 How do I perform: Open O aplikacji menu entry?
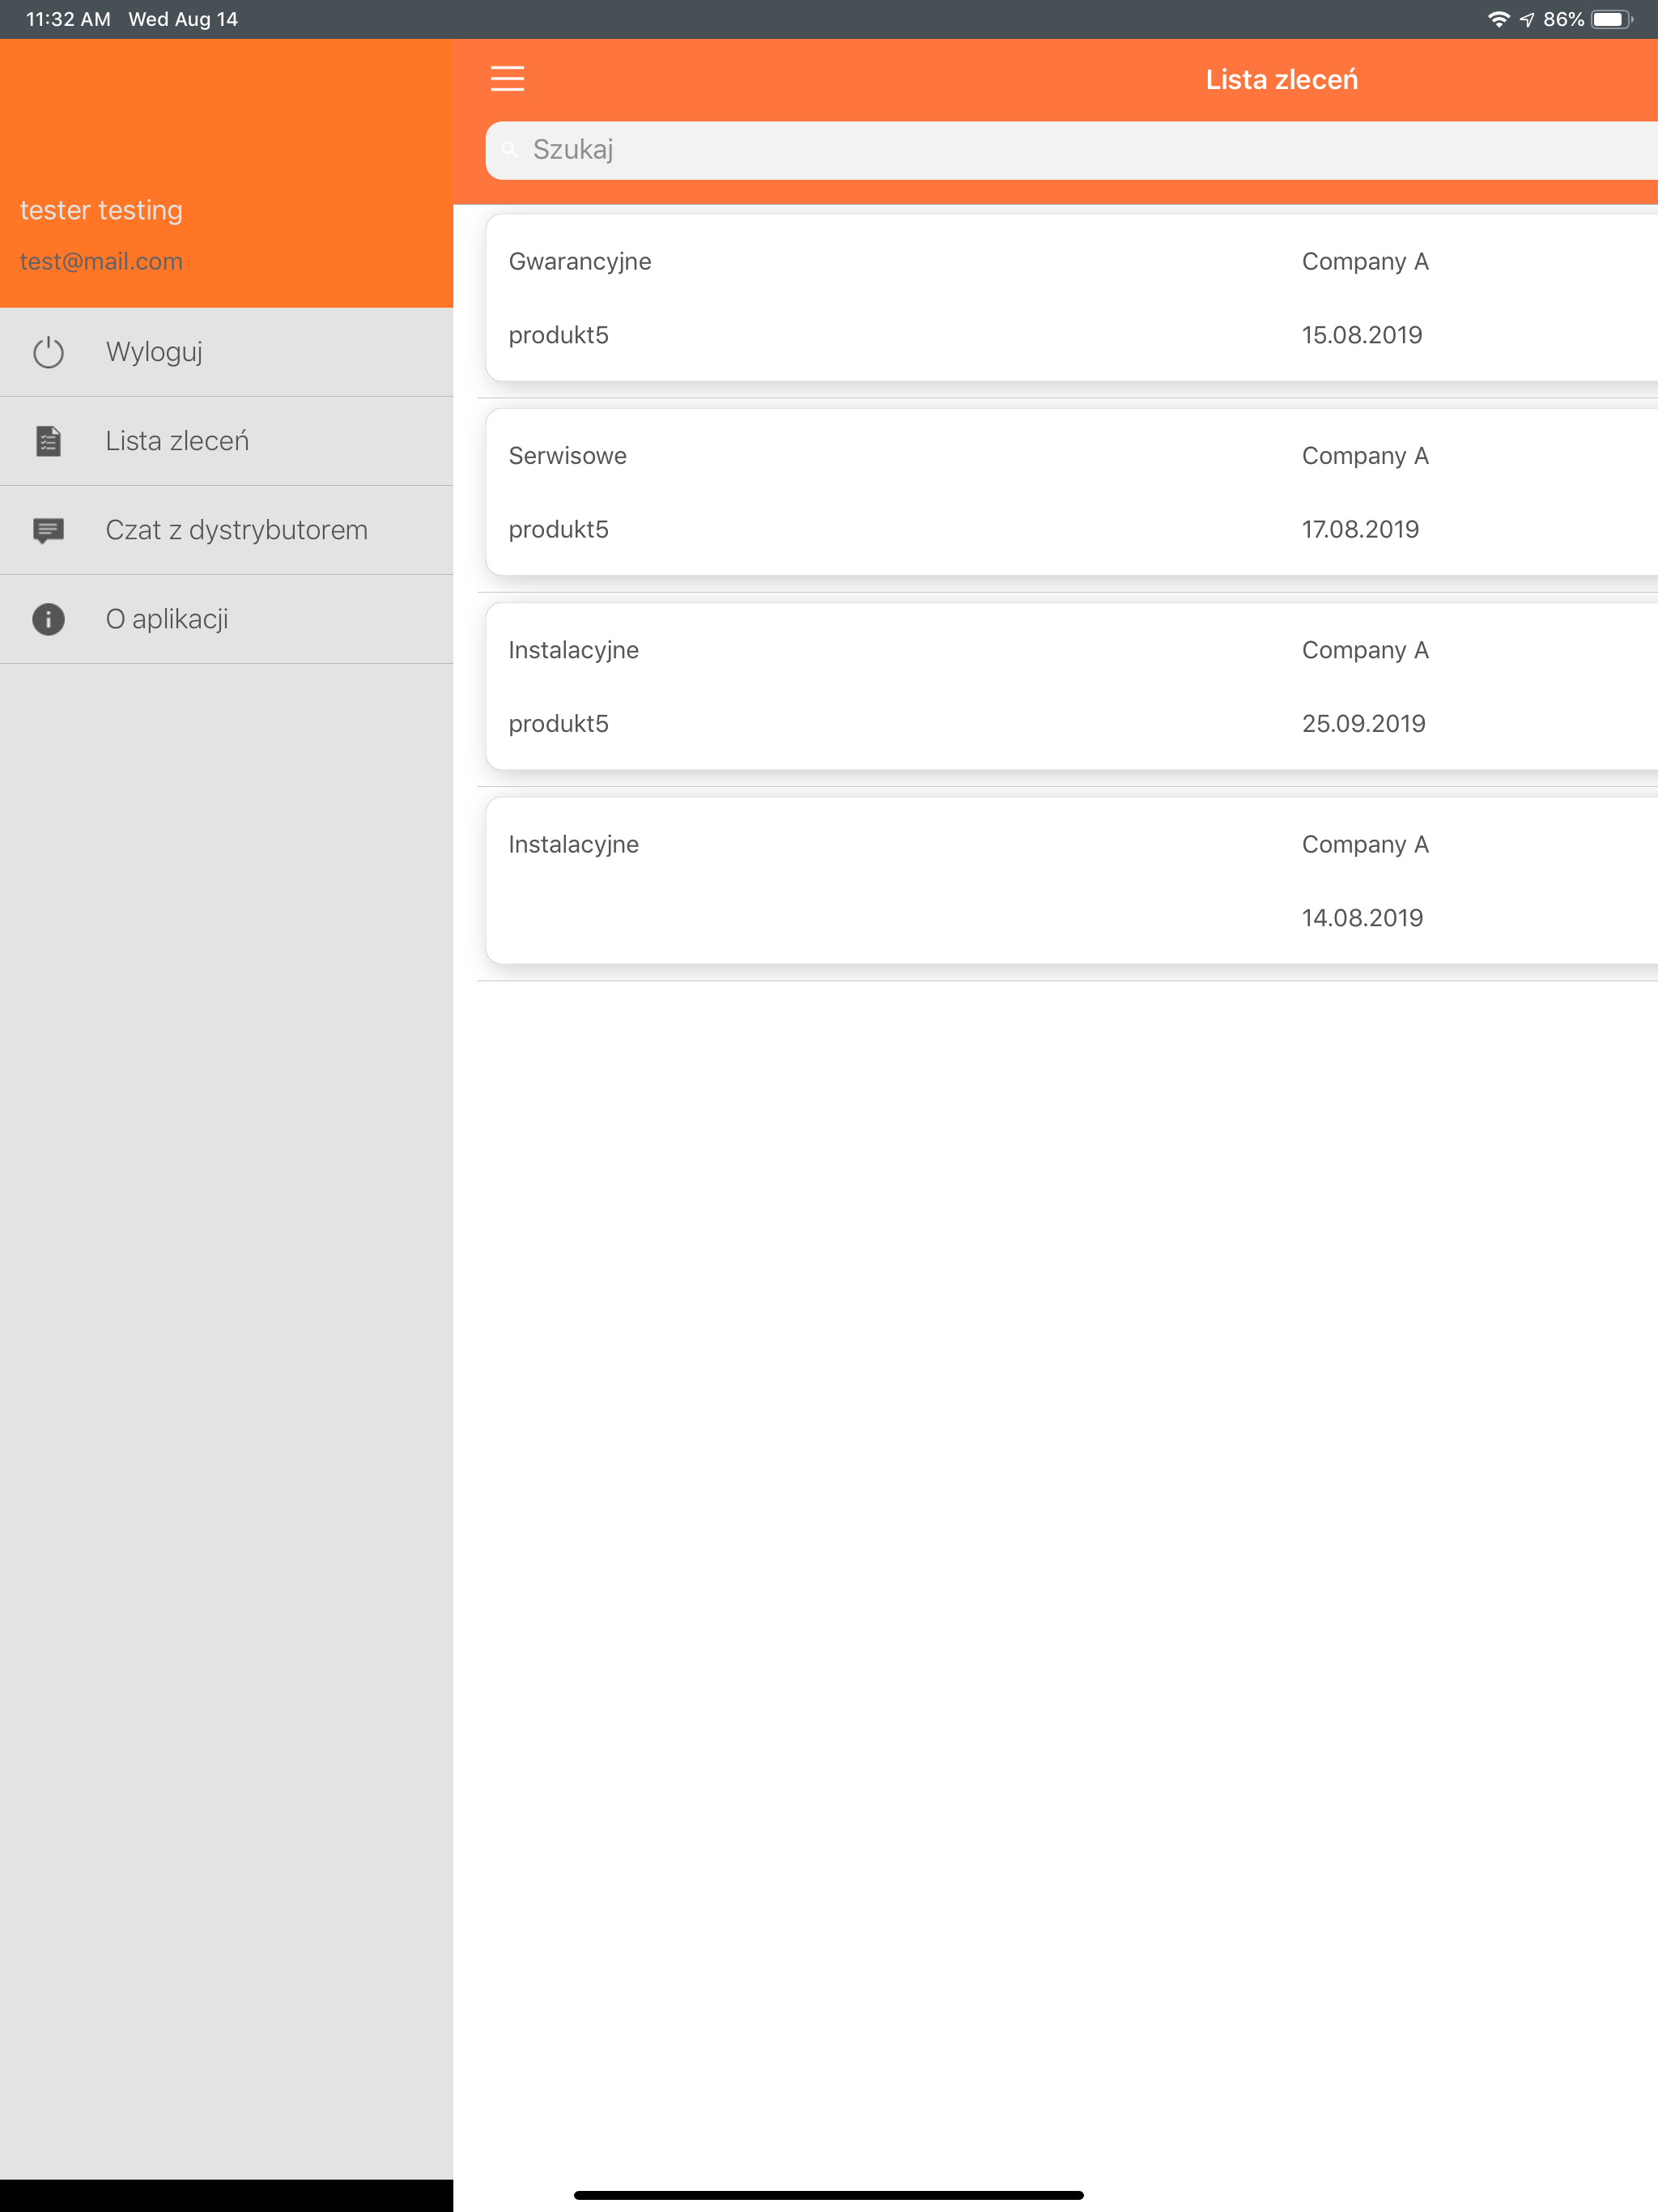[x=226, y=619]
